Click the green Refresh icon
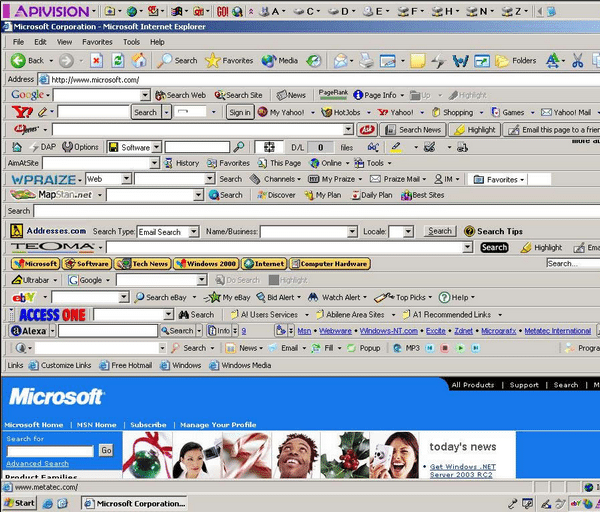 click(x=118, y=60)
